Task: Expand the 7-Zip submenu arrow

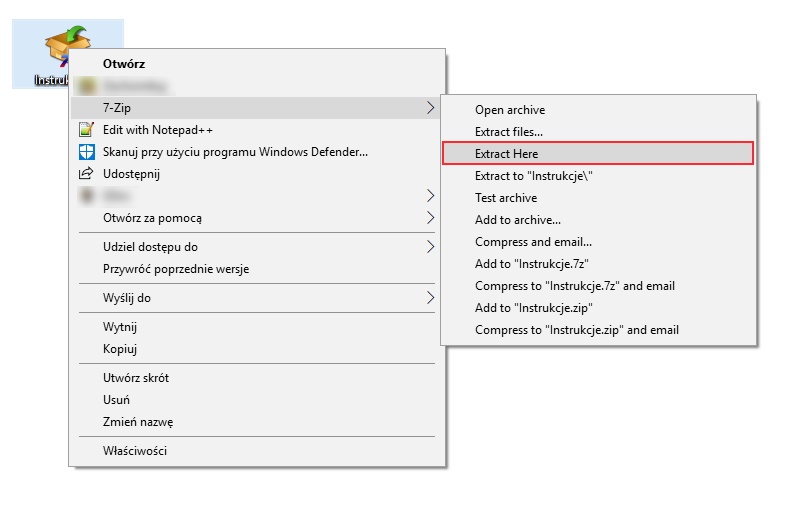Action: point(431,108)
